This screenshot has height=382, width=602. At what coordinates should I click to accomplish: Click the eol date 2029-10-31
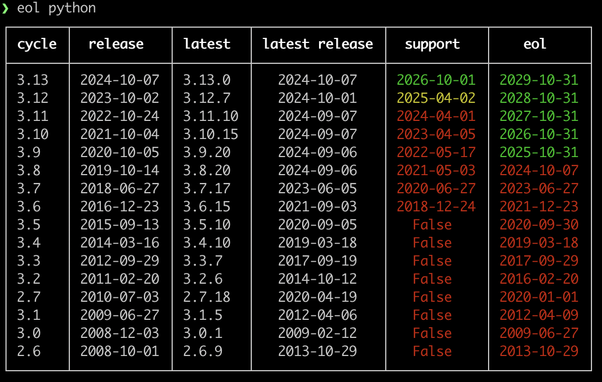(x=539, y=80)
